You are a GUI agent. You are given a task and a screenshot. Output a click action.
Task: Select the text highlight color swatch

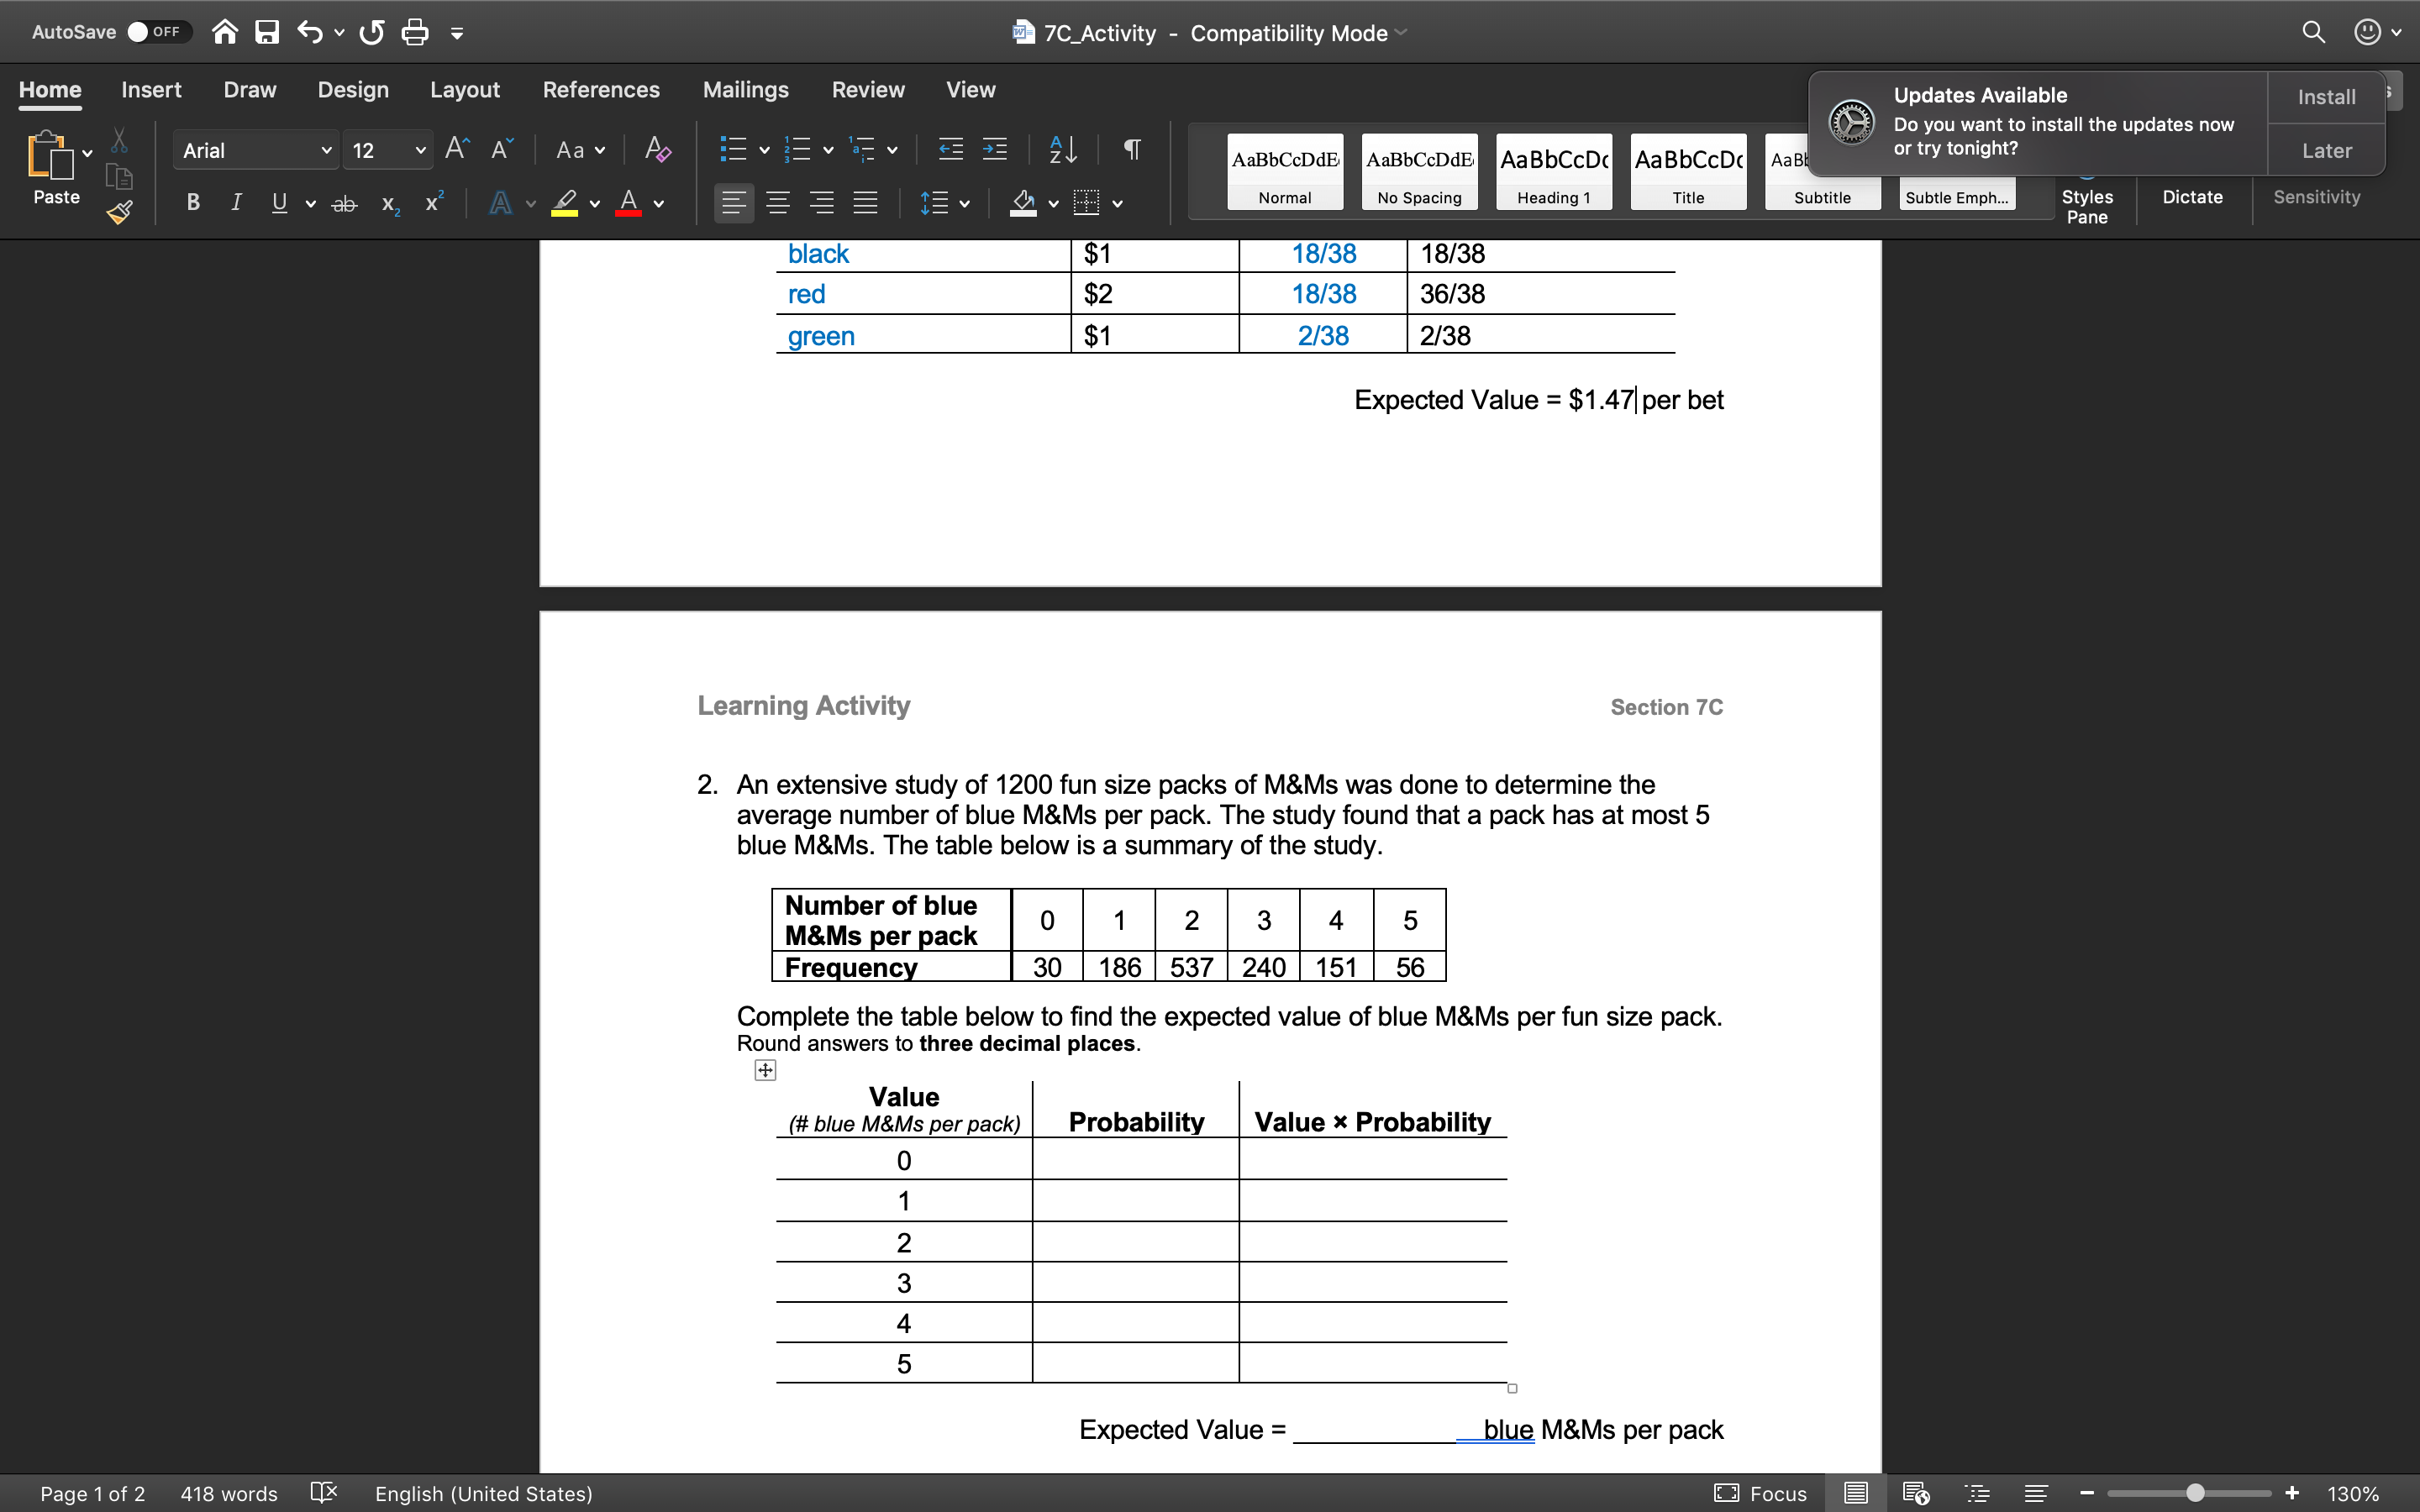pyautogui.click(x=563, y=216)
